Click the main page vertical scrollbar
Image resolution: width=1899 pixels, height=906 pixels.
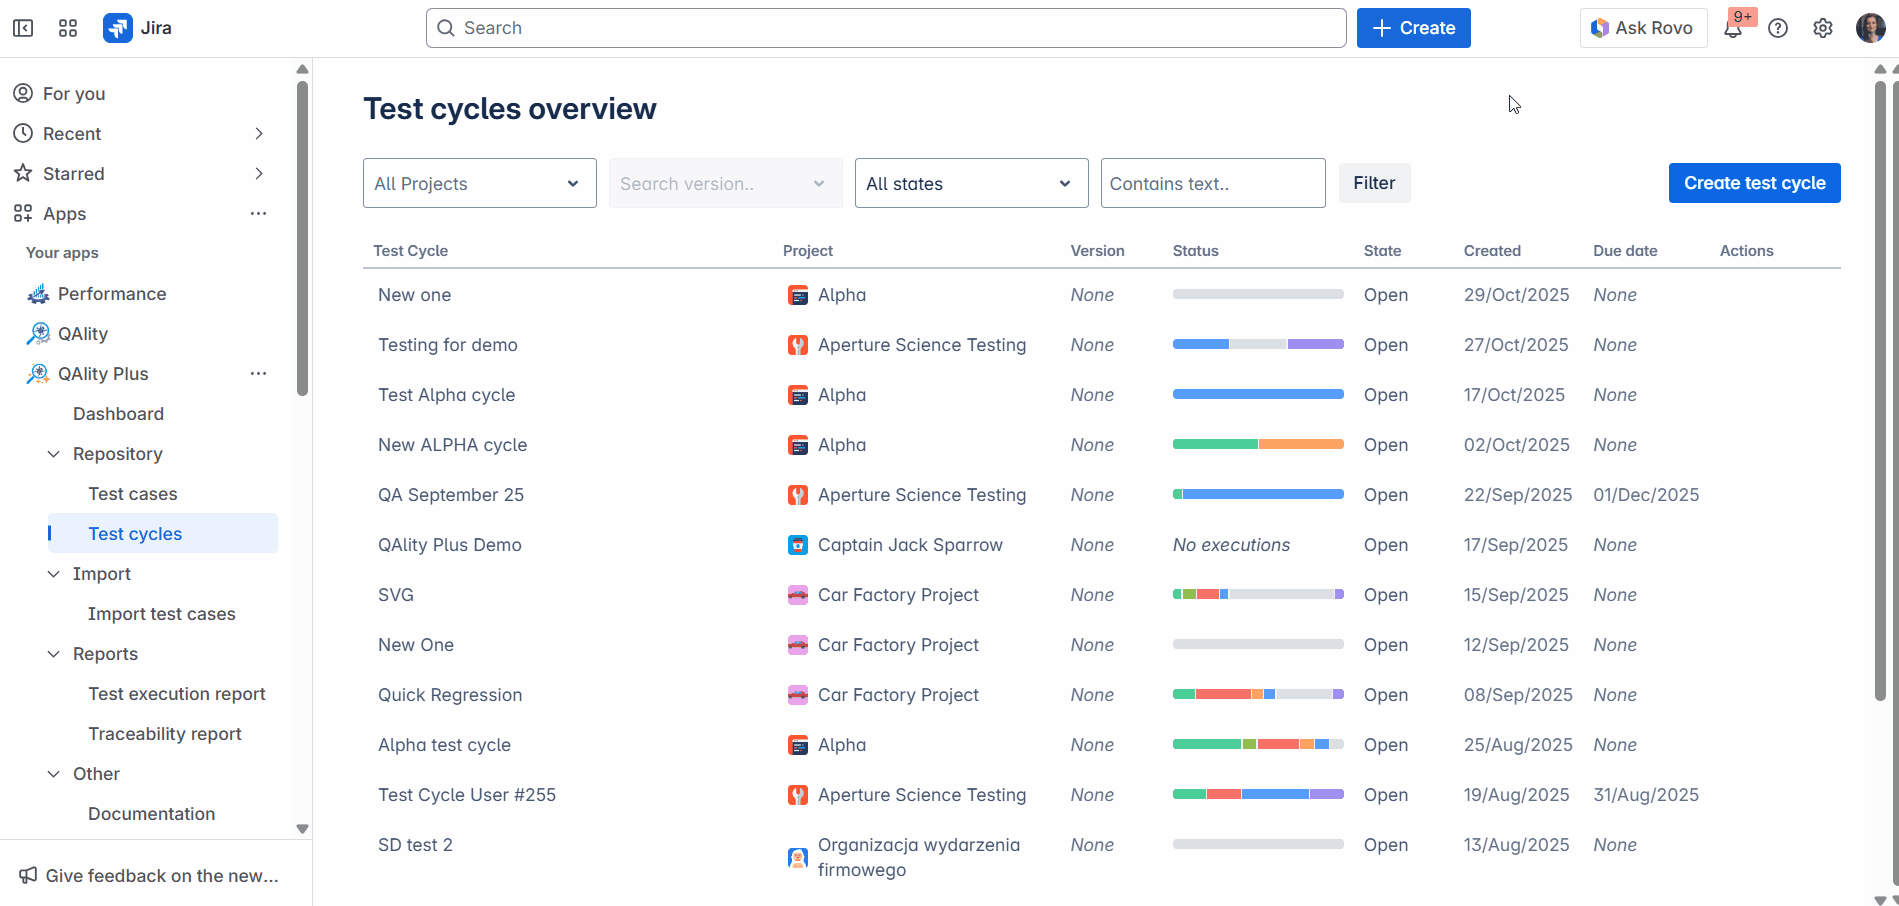click(x=1880, y=390)
